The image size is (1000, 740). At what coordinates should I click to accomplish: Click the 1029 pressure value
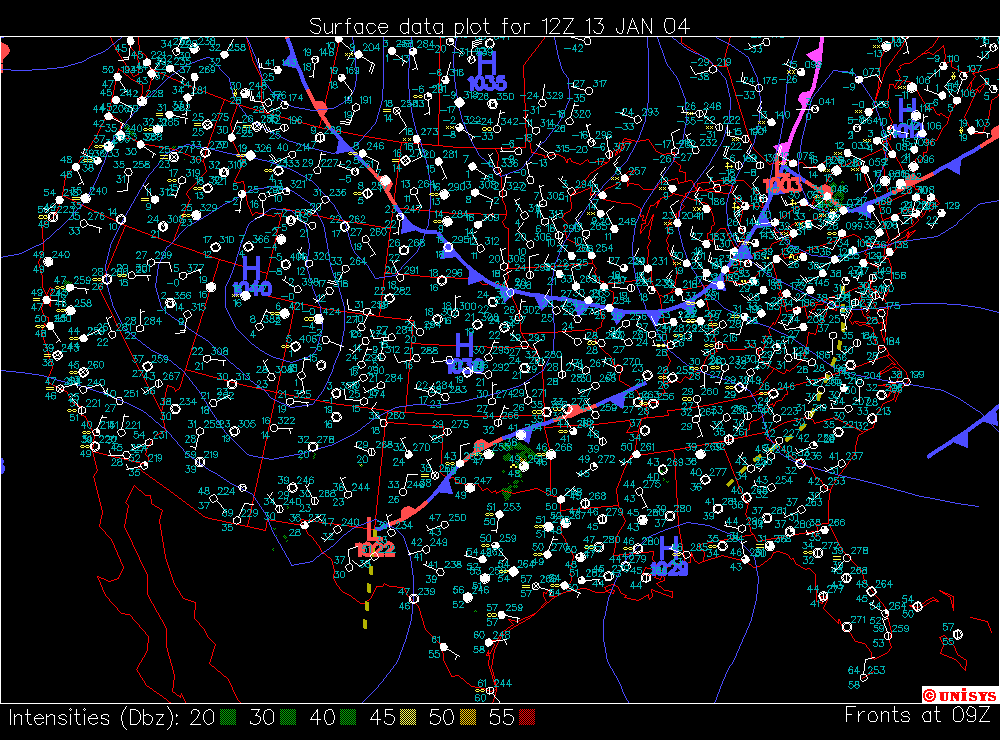tap(669, 568)
